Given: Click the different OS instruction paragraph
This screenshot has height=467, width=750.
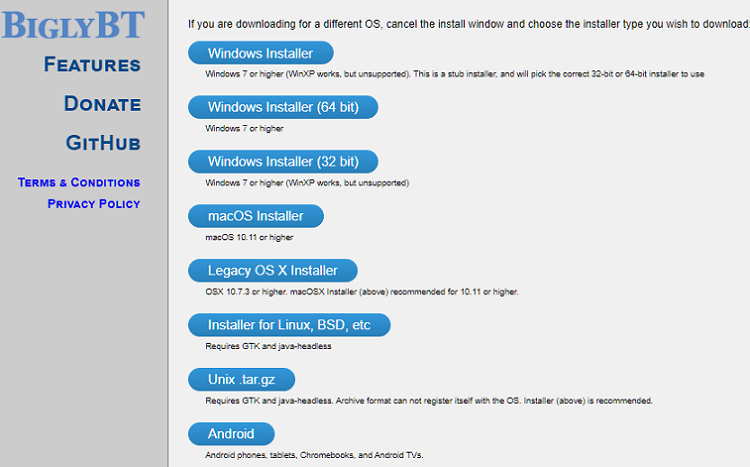Looking at the screenshot, I should [469, 24].
